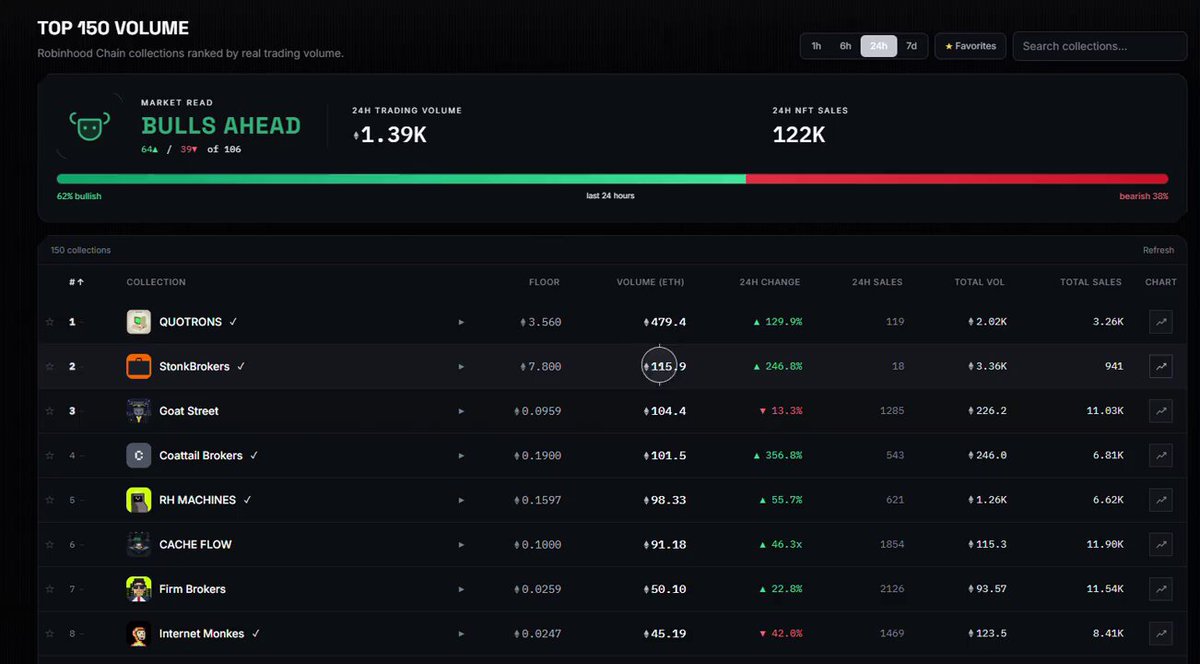The height and width of the screenshot is (664, 1200).
Task: Click the CACHE FLOW chart icon
Action: click(1161, 545)
